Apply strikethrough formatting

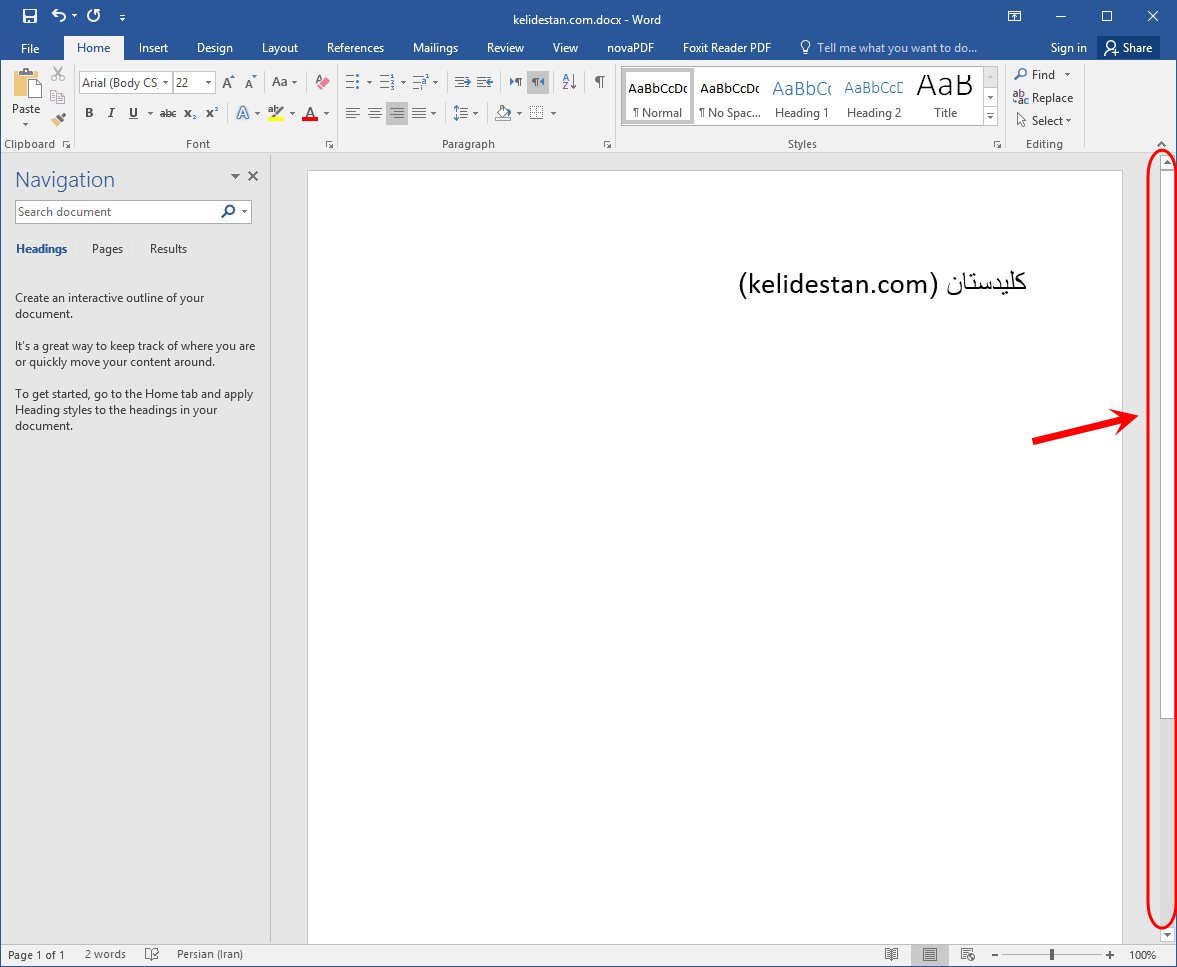[168, 113]
